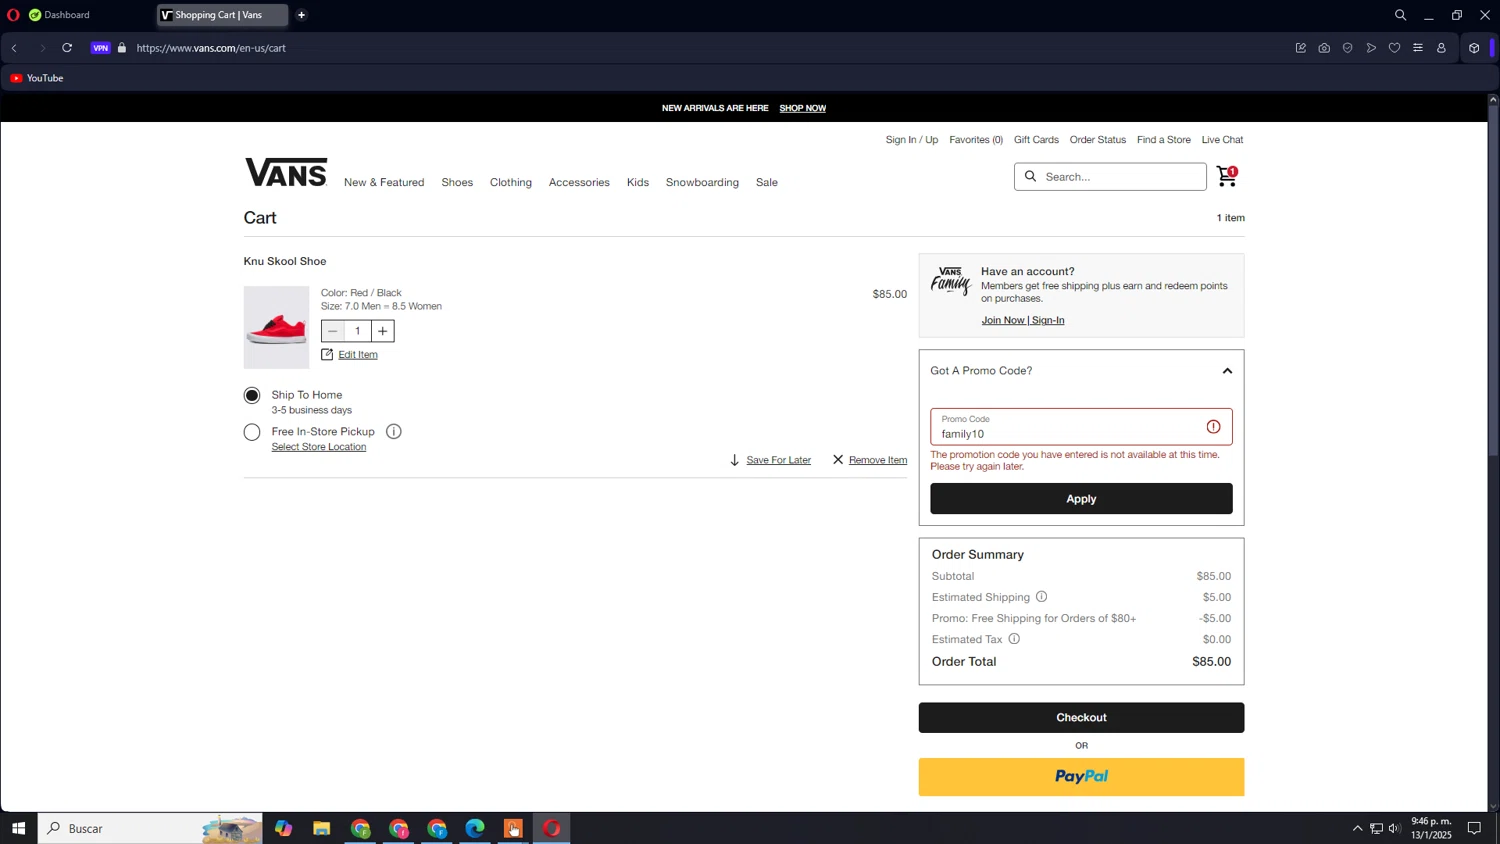
Task: Add page to bookmarks heart icon
Action: click(x=1394, y=48)
